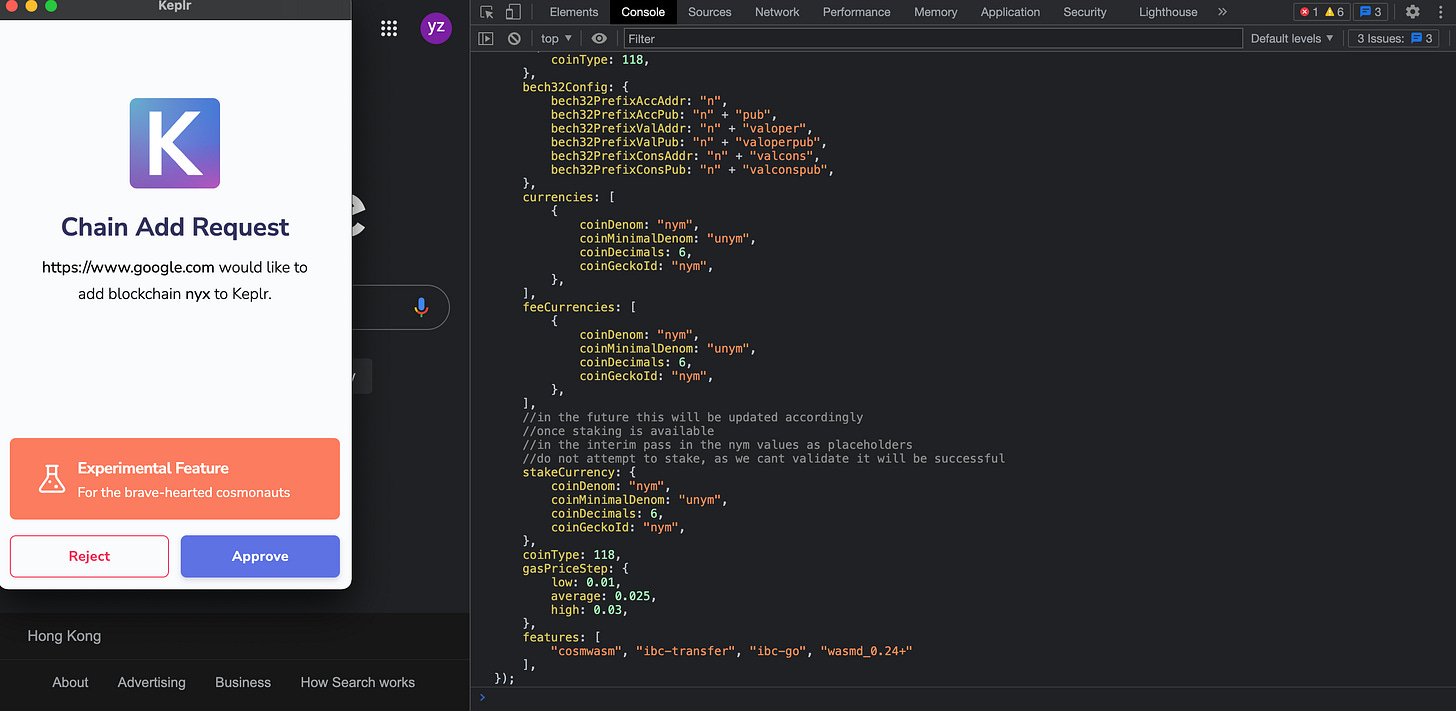Click the console Filter input field

(x=930, y=39)
